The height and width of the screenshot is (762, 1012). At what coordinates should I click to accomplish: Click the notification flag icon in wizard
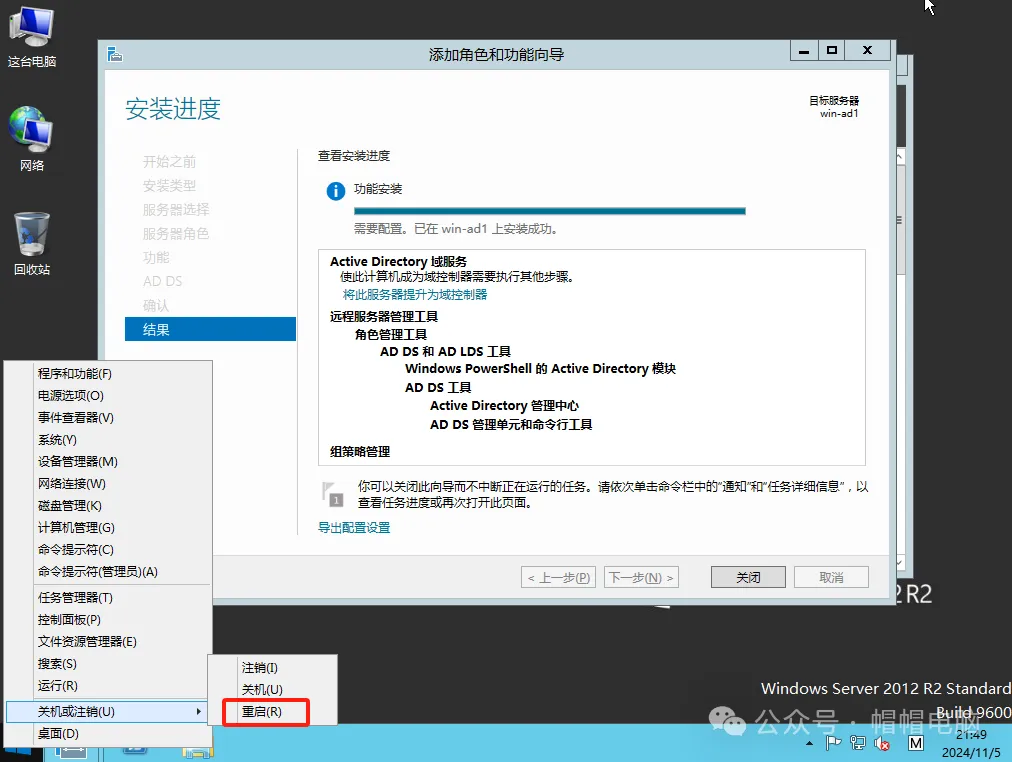coord(331,493)
